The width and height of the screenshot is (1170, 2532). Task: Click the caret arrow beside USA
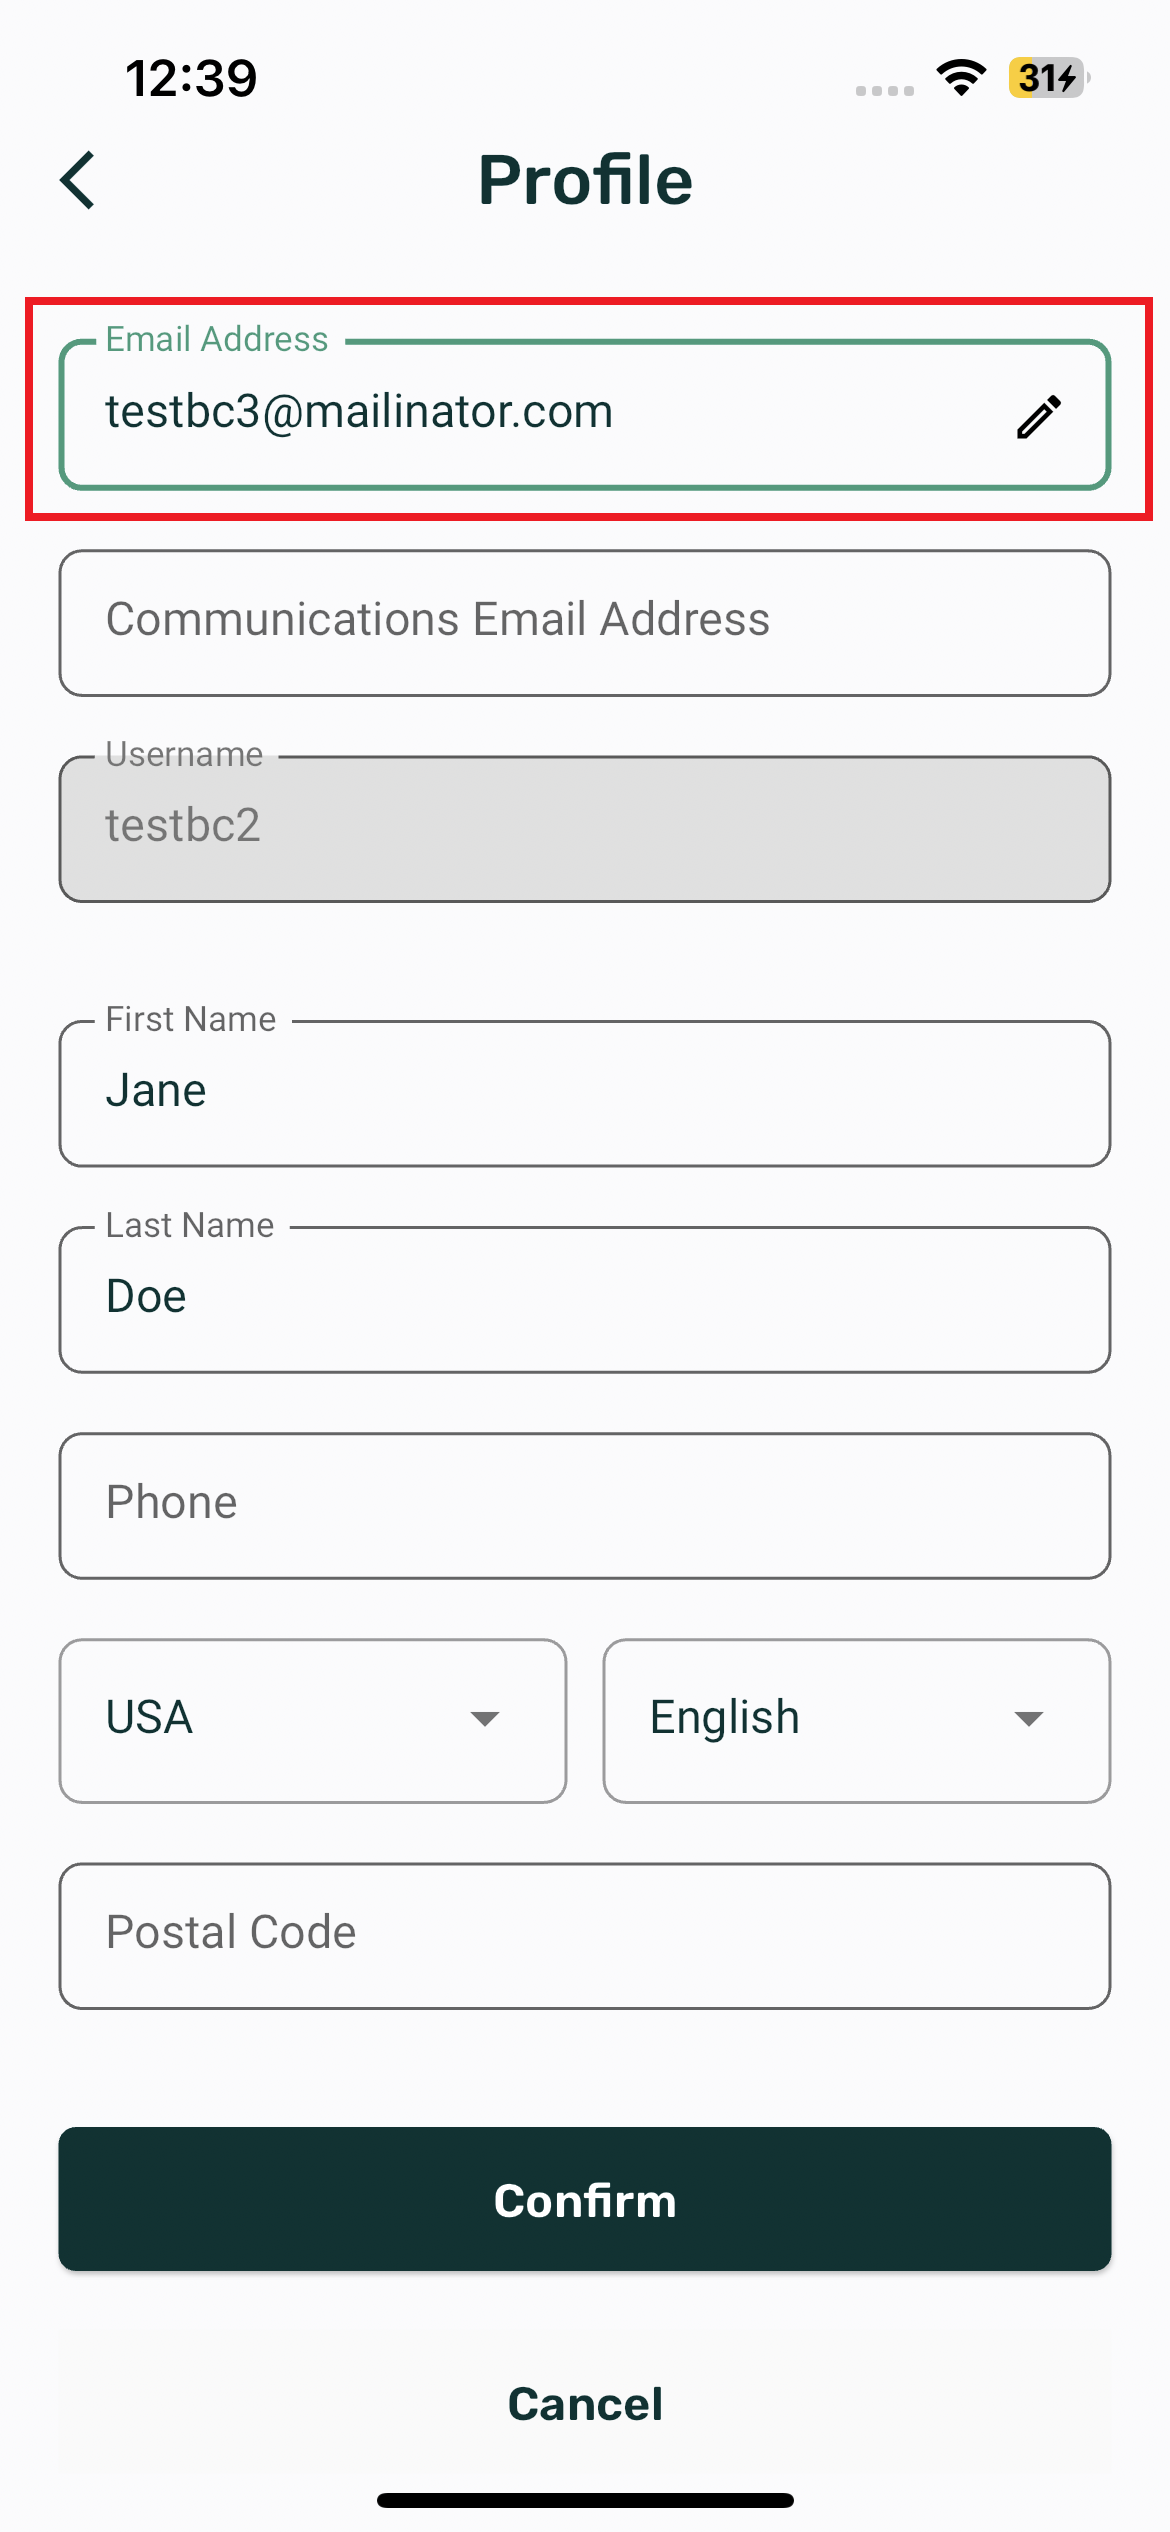click(485, 1719)
